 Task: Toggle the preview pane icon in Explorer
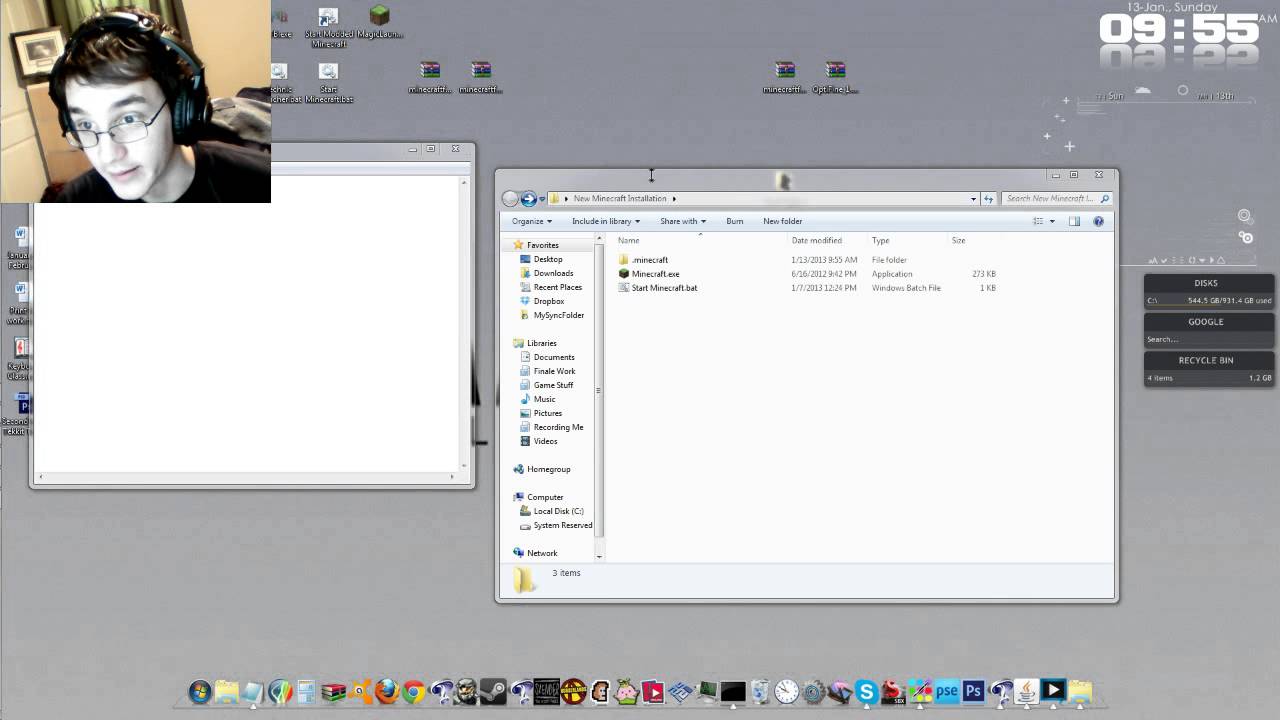(x=1074, y=221)
